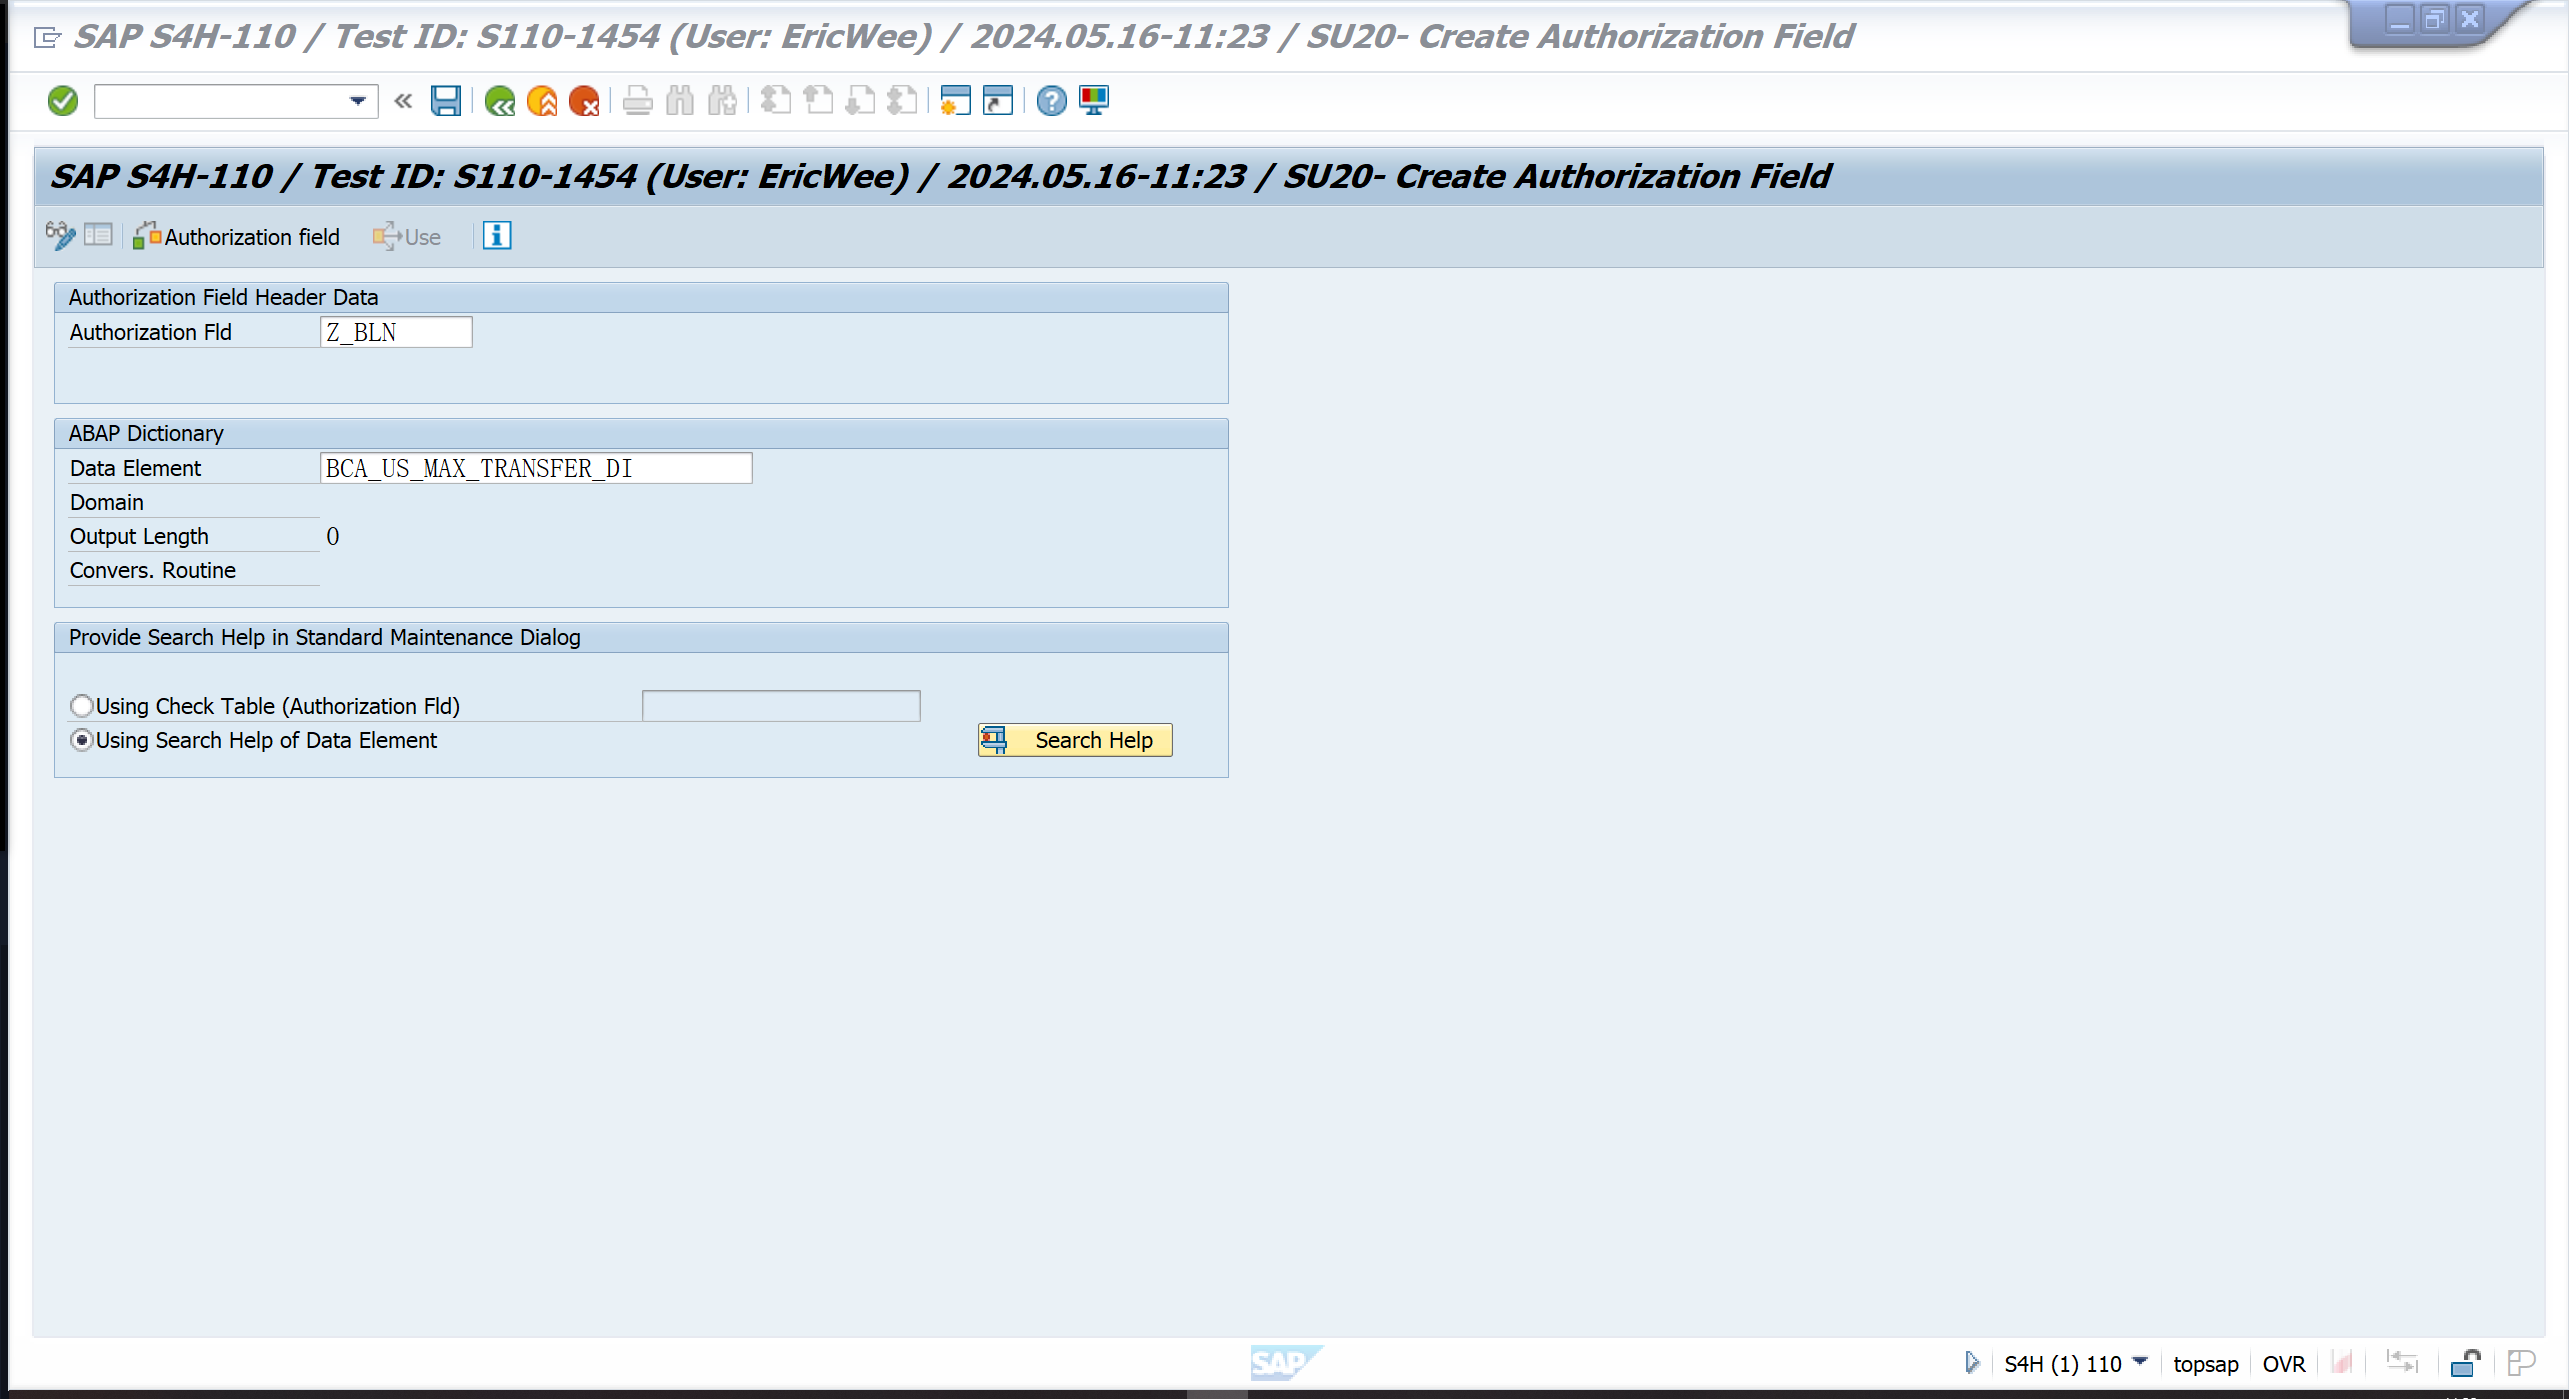The width and height of the screenshot is (2569, 1399).
Task: Open the window menu icon at top-left
Action: pos(47,38)
